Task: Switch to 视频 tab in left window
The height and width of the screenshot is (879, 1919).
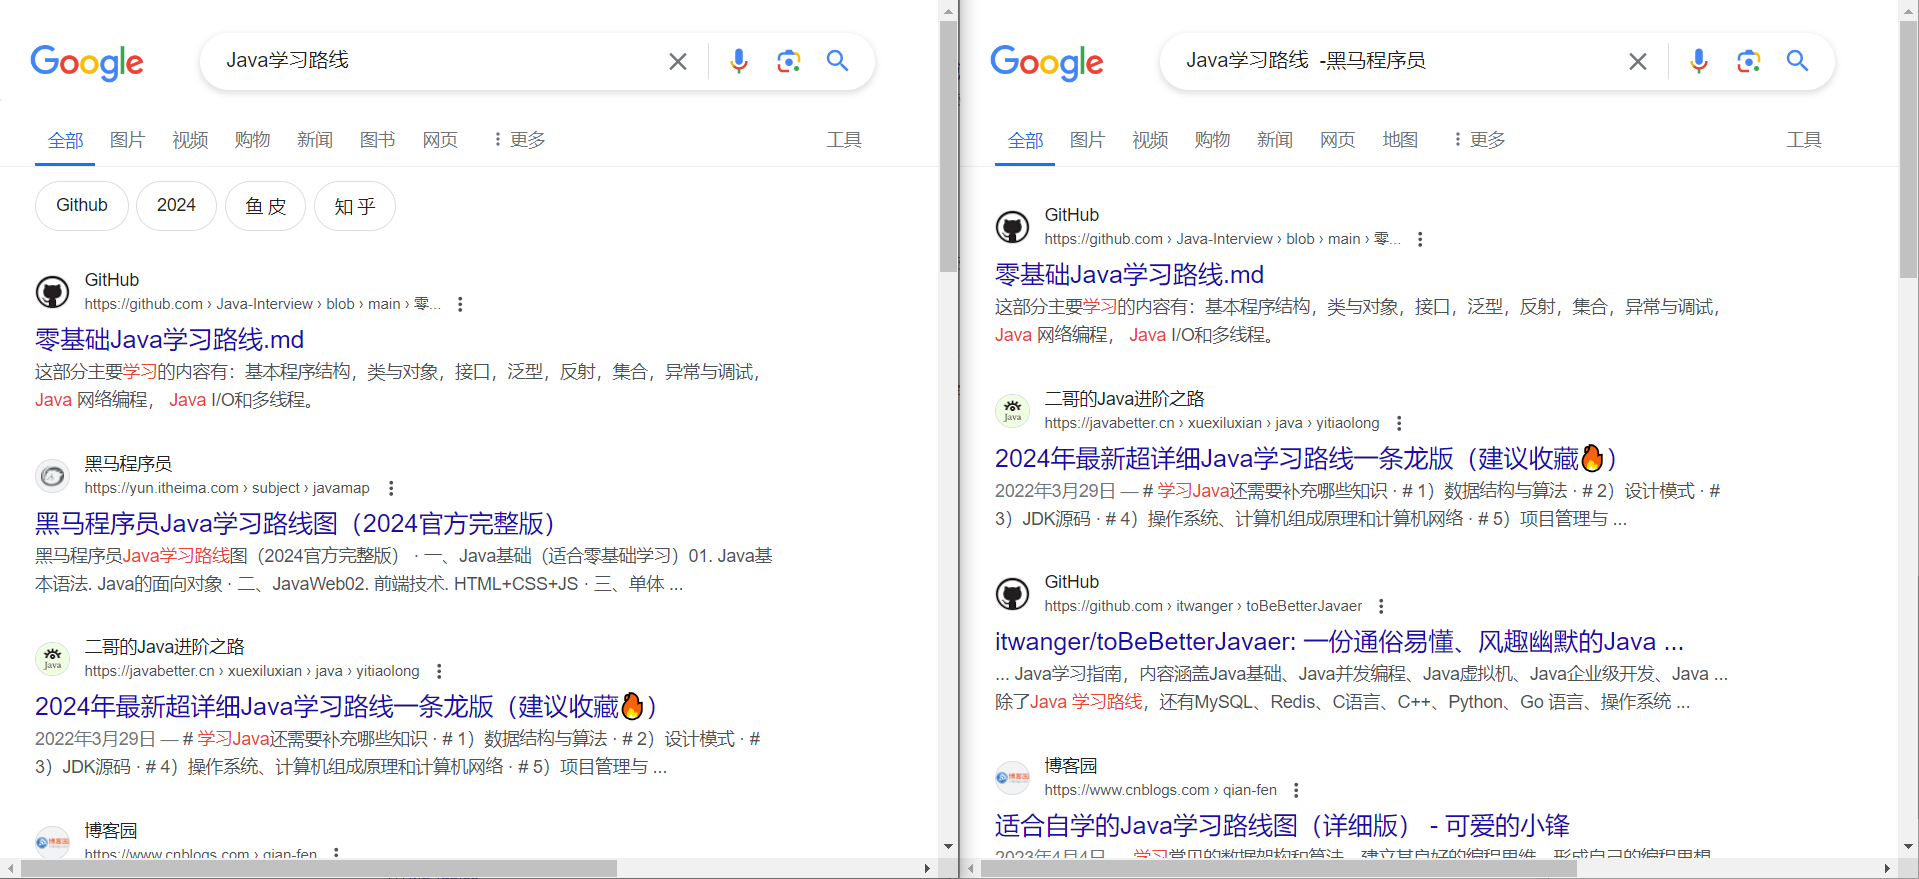Action: tap(190, 140)
